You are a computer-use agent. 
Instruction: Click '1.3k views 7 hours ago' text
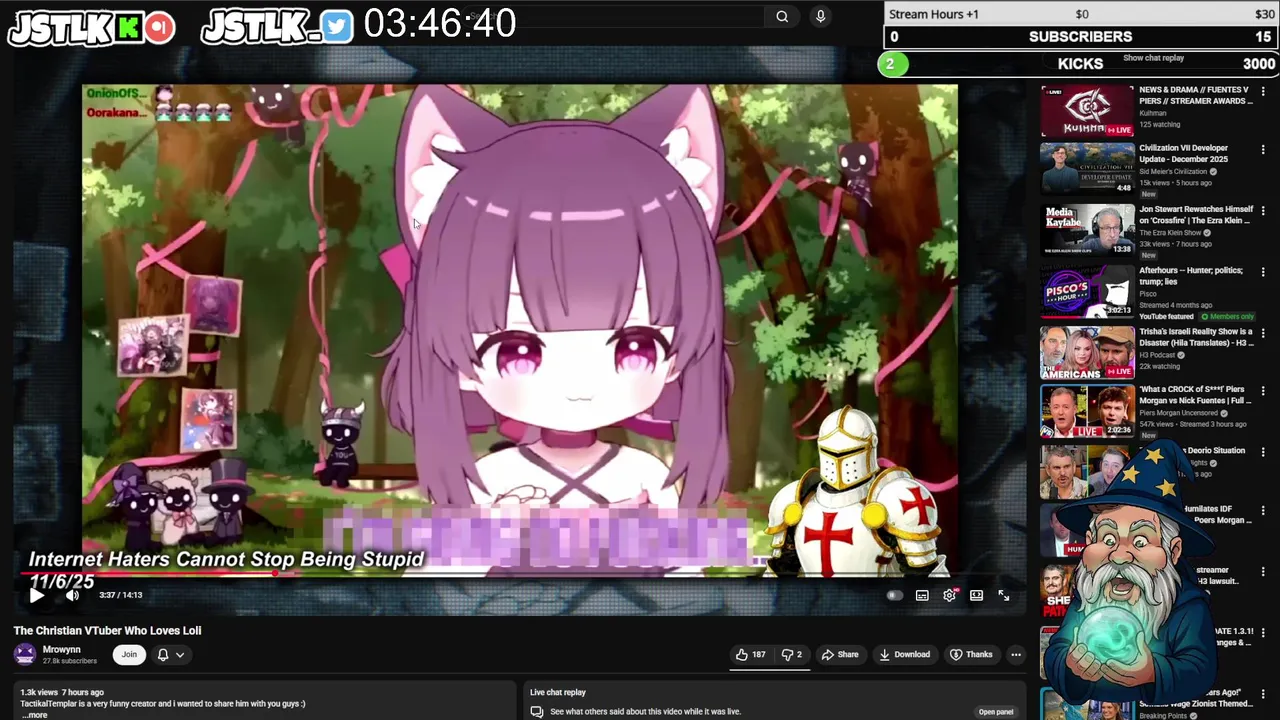(62, 692)
